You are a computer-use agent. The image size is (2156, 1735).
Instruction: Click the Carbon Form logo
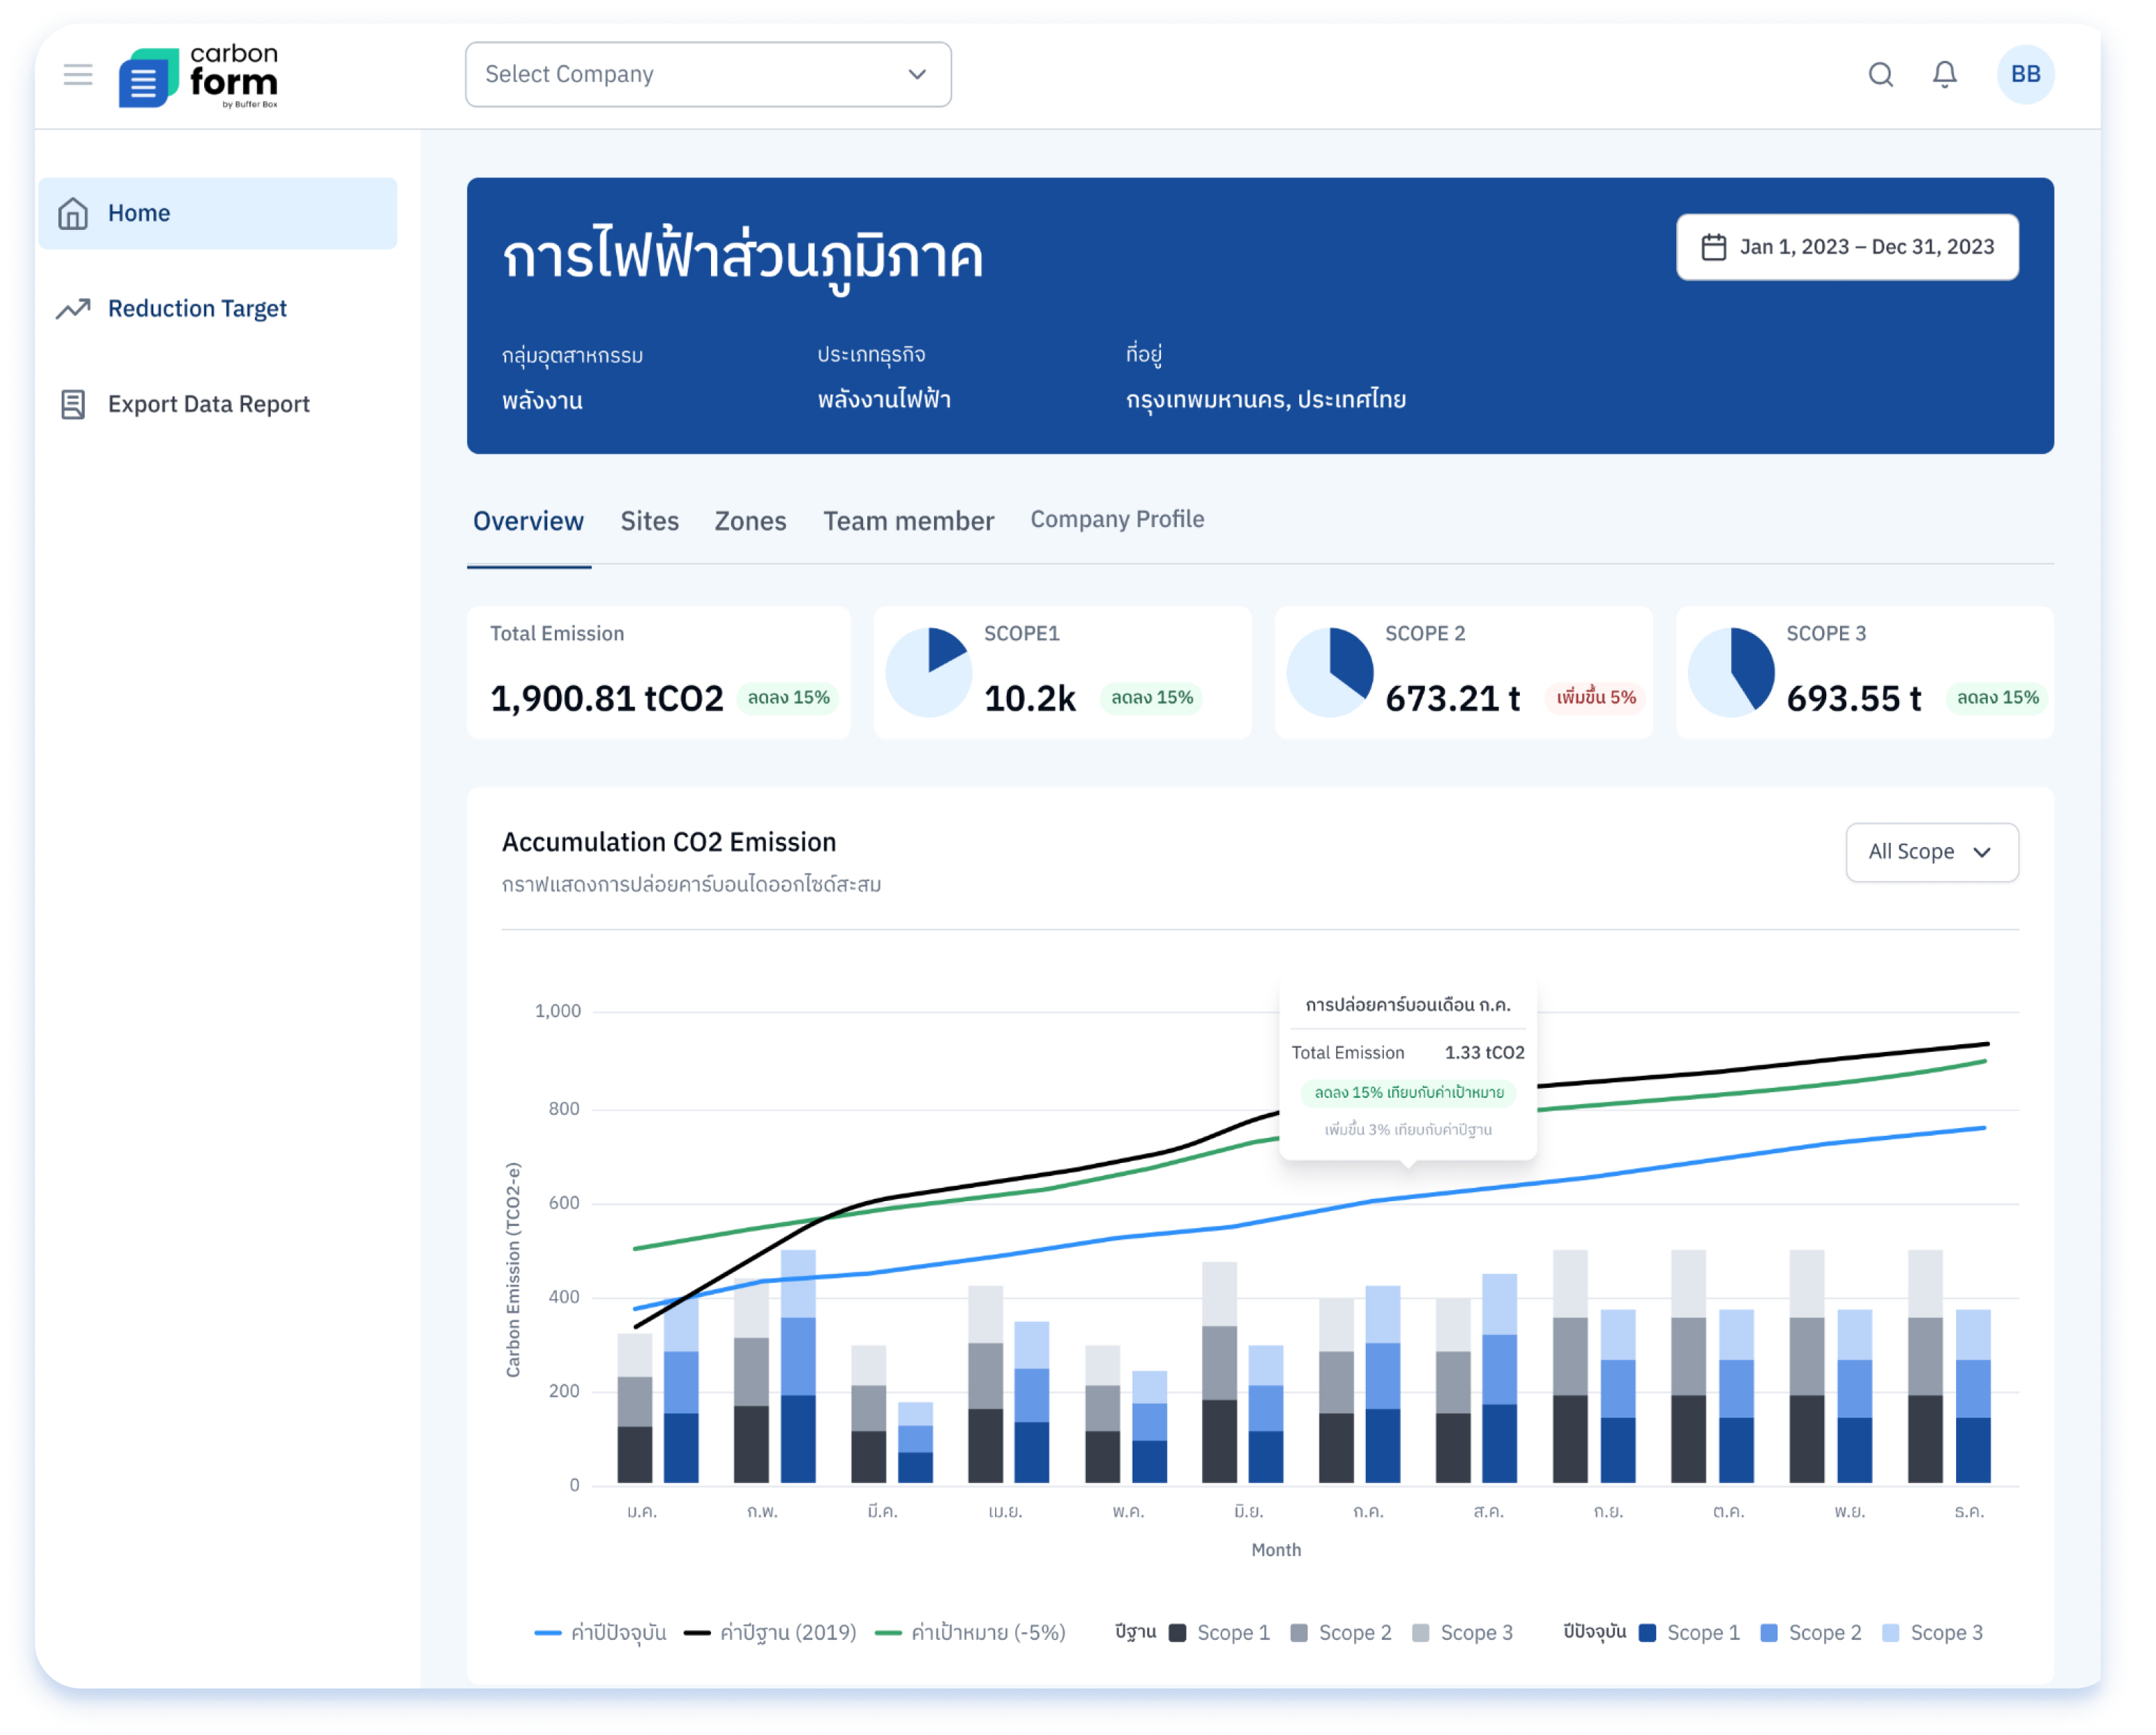[198, 76]
